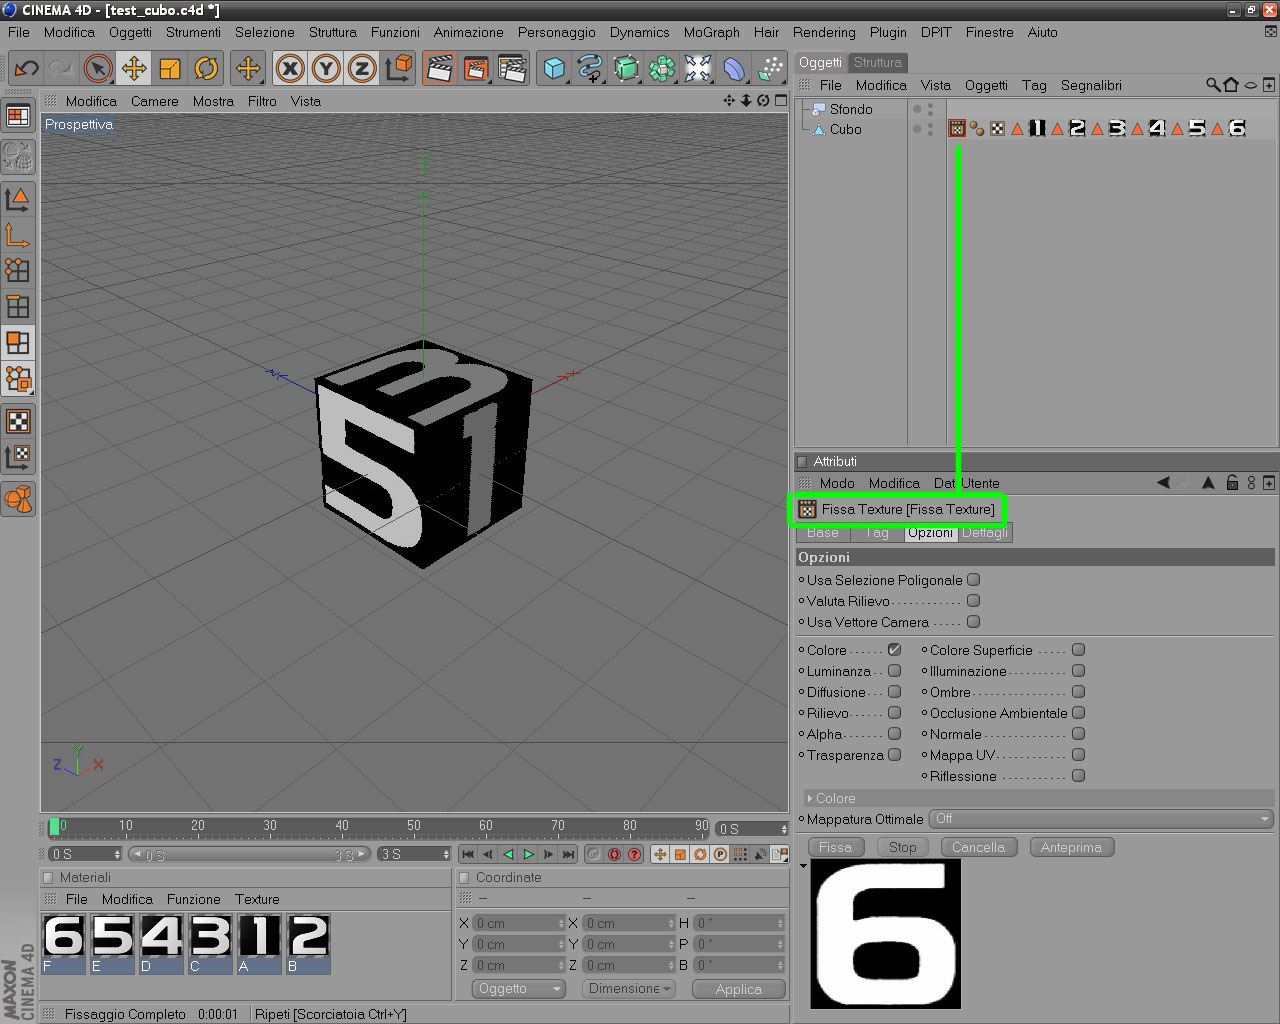
Task: Click the Fissa button
Action: 835,847
